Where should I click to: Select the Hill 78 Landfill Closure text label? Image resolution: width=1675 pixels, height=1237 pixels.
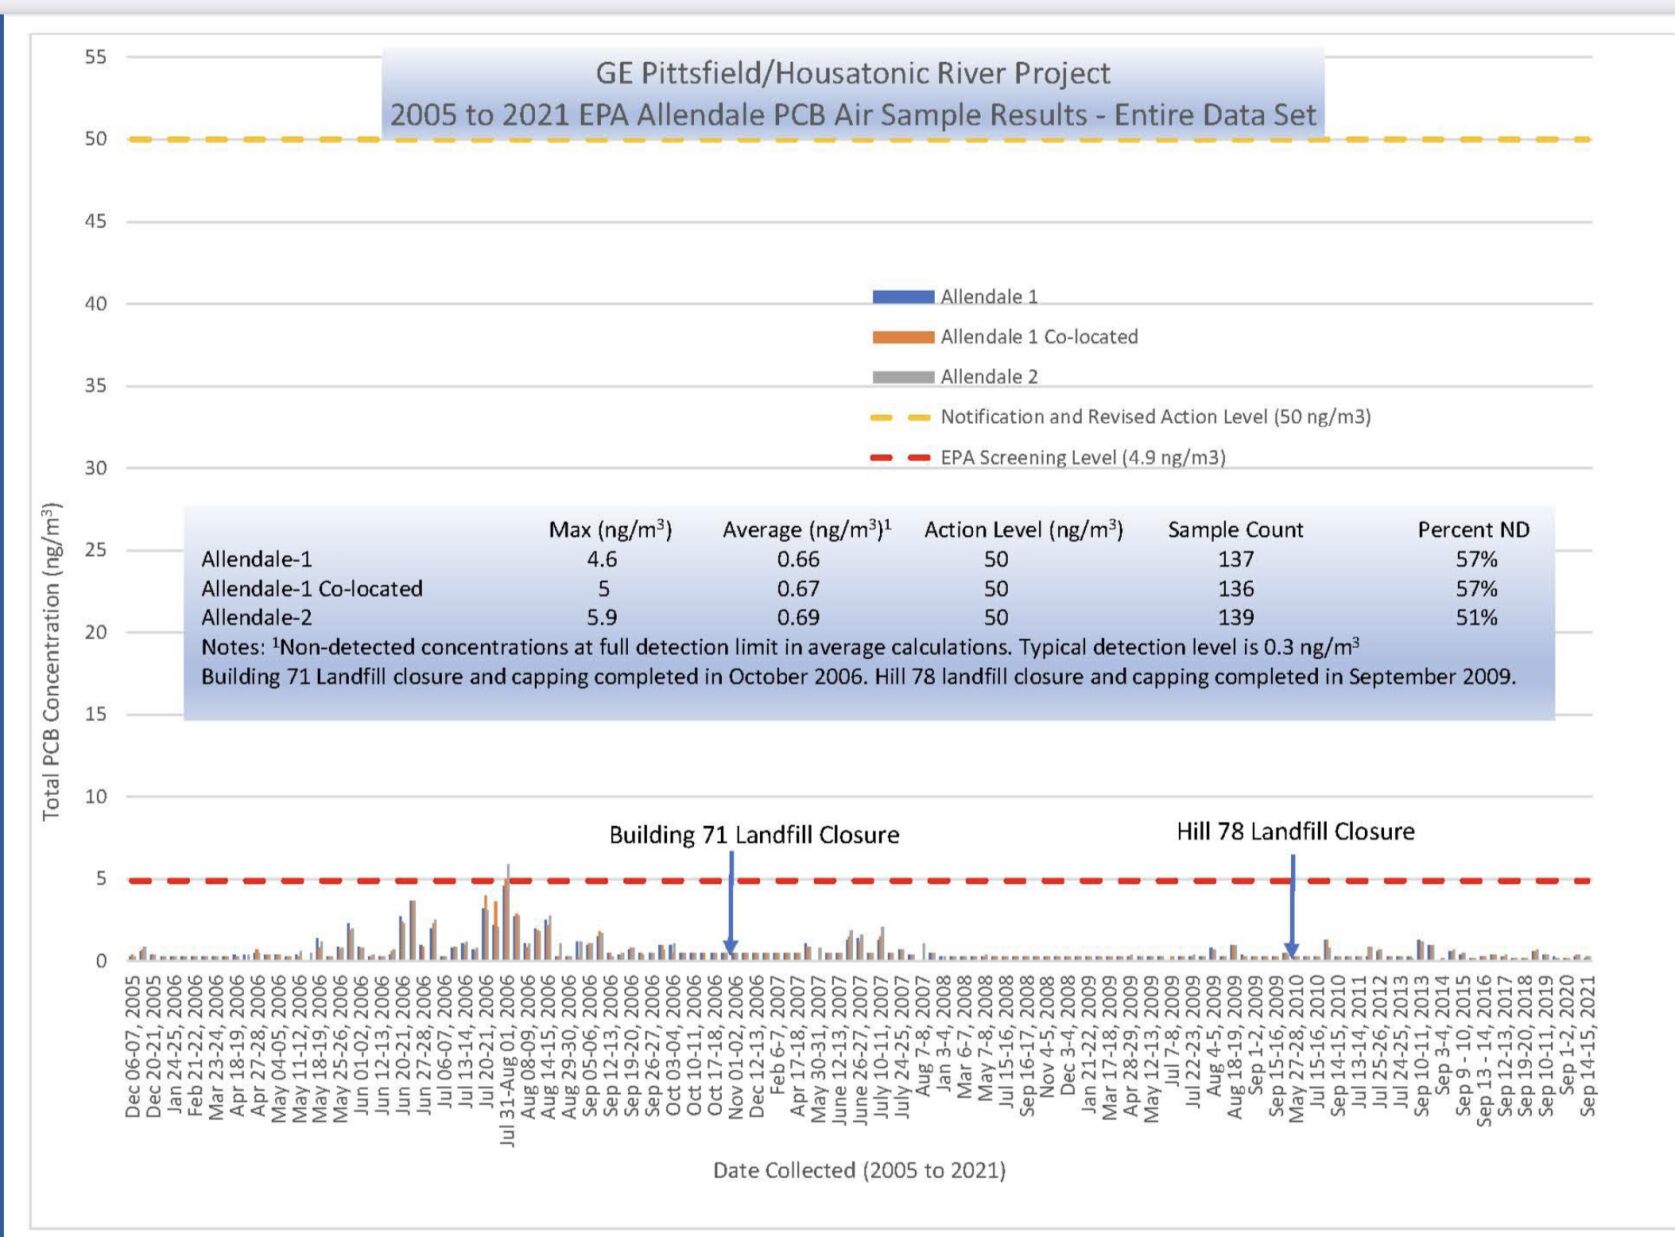click(1295, 831)
